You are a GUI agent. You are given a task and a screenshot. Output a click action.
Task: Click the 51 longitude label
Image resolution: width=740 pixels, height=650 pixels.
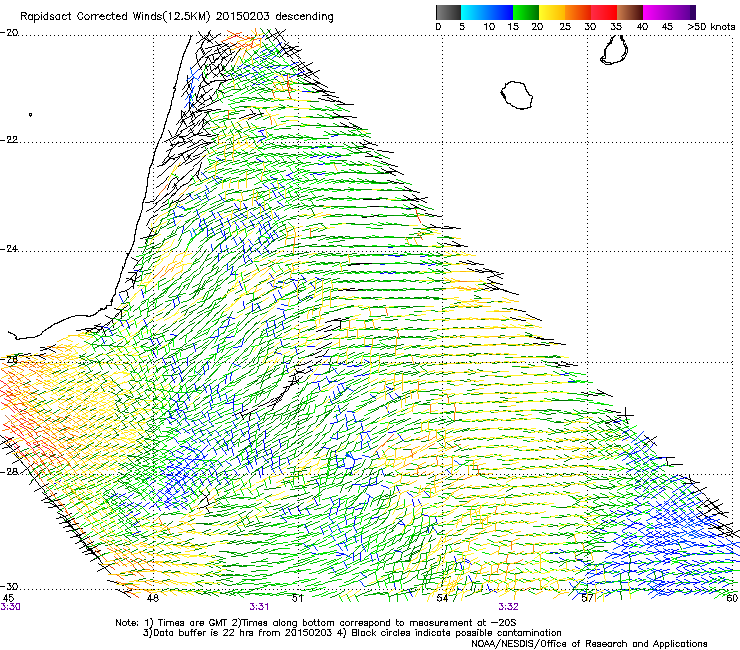coord(297,598)
